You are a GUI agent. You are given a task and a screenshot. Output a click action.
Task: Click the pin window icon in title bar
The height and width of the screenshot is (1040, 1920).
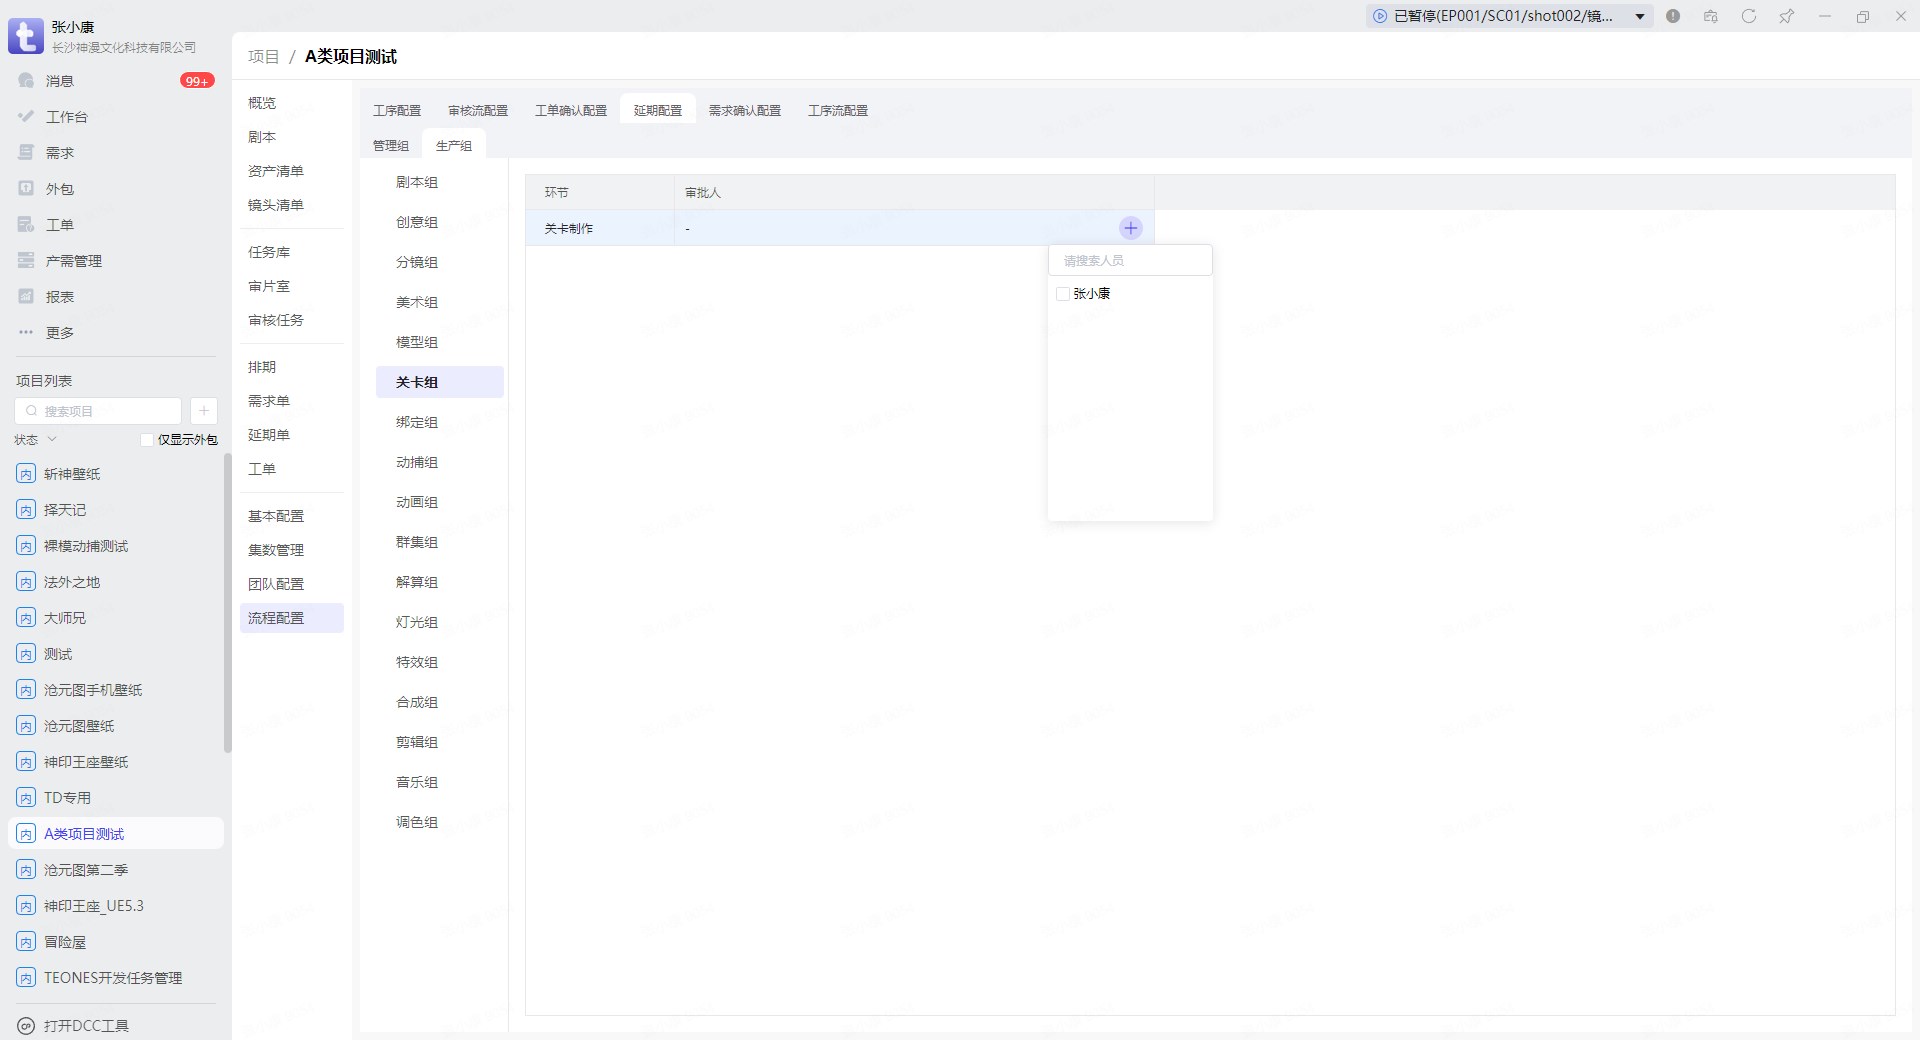[1786, 16]
